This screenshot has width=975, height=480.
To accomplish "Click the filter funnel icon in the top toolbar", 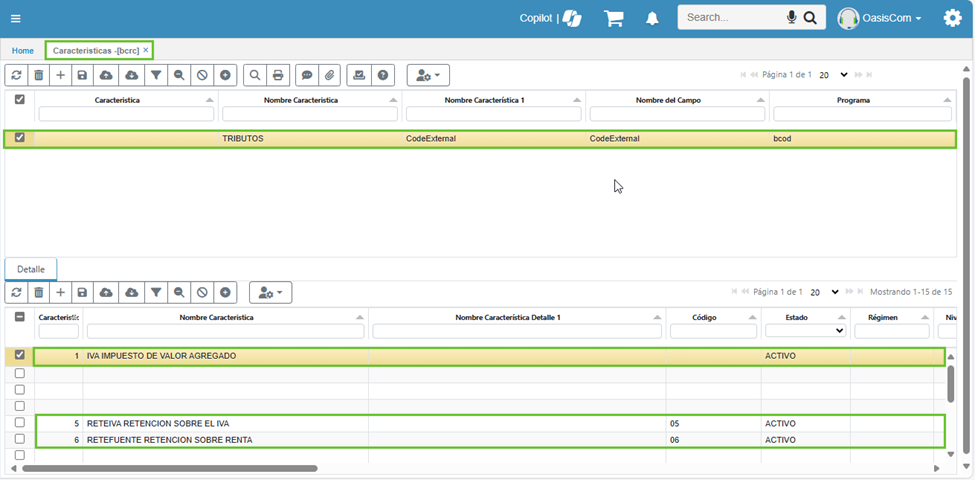I will (156, 75).
